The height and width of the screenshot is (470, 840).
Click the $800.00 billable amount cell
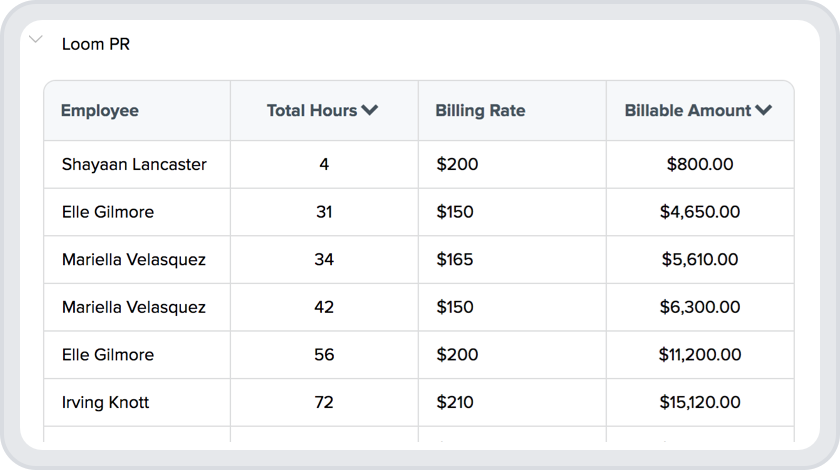(x=700, y=164)
